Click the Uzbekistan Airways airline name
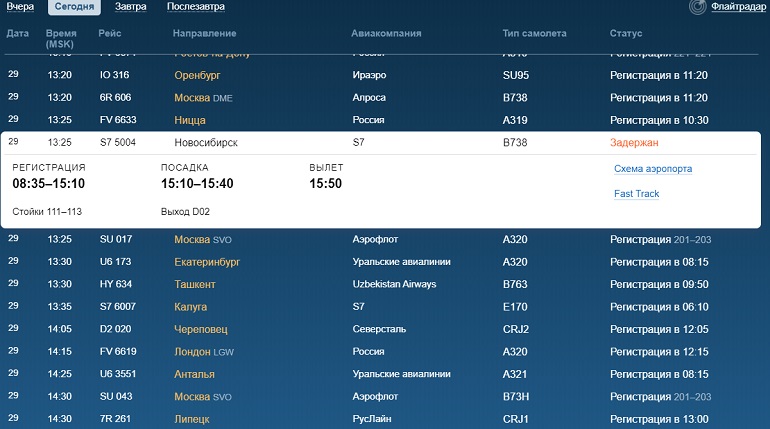The height and width of the screenshot is (429, 770). point(394,284)
